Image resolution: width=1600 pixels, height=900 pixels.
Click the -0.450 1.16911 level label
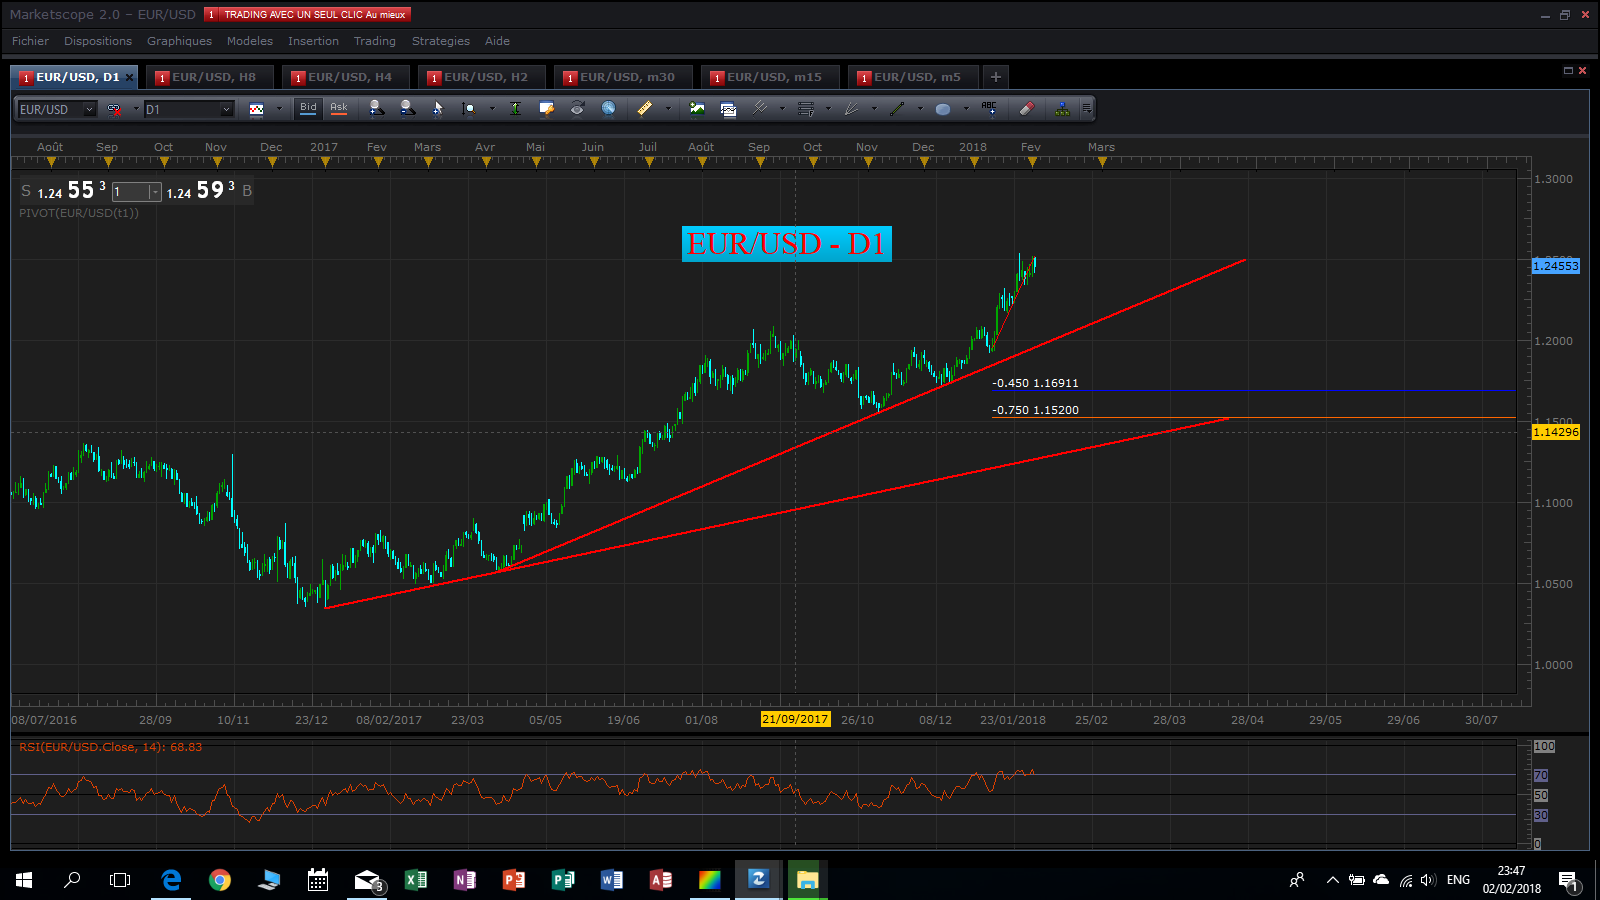click(1035, 383)
